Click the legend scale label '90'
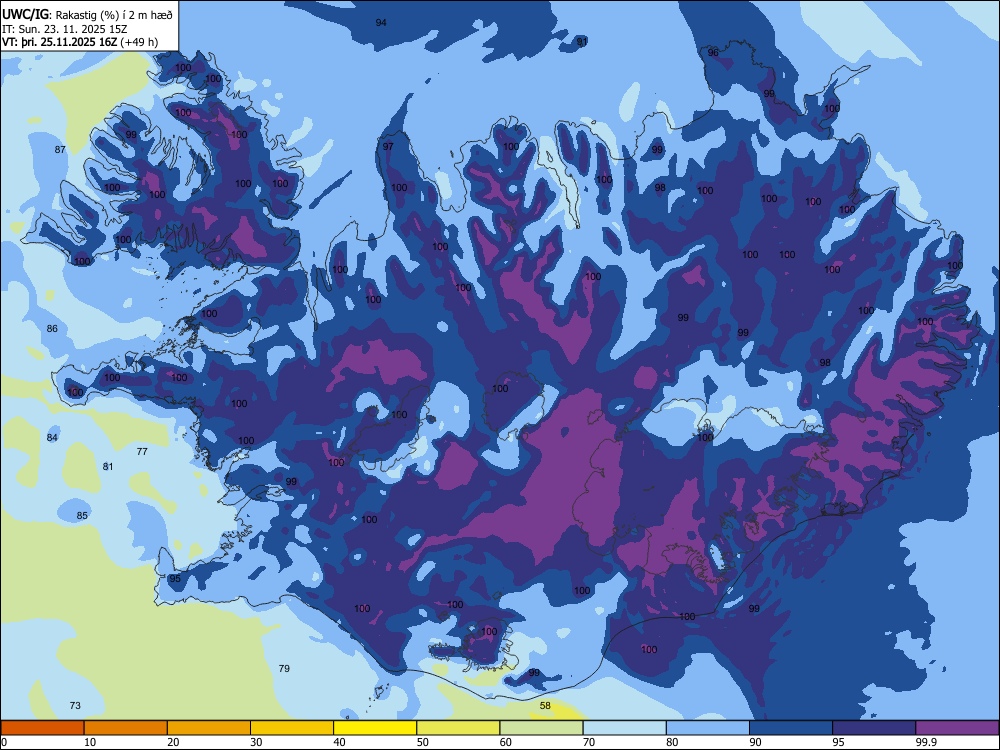1000x750 pixels. pyautogui.click(x=755, y=742)
